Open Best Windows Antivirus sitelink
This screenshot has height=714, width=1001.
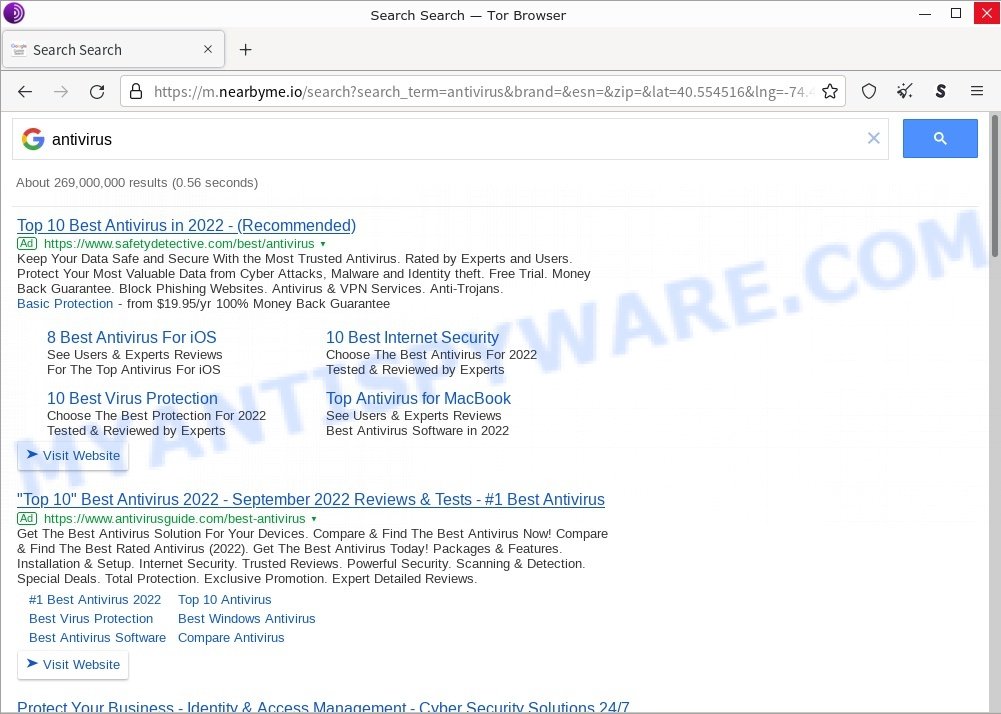tap(246, 619)
